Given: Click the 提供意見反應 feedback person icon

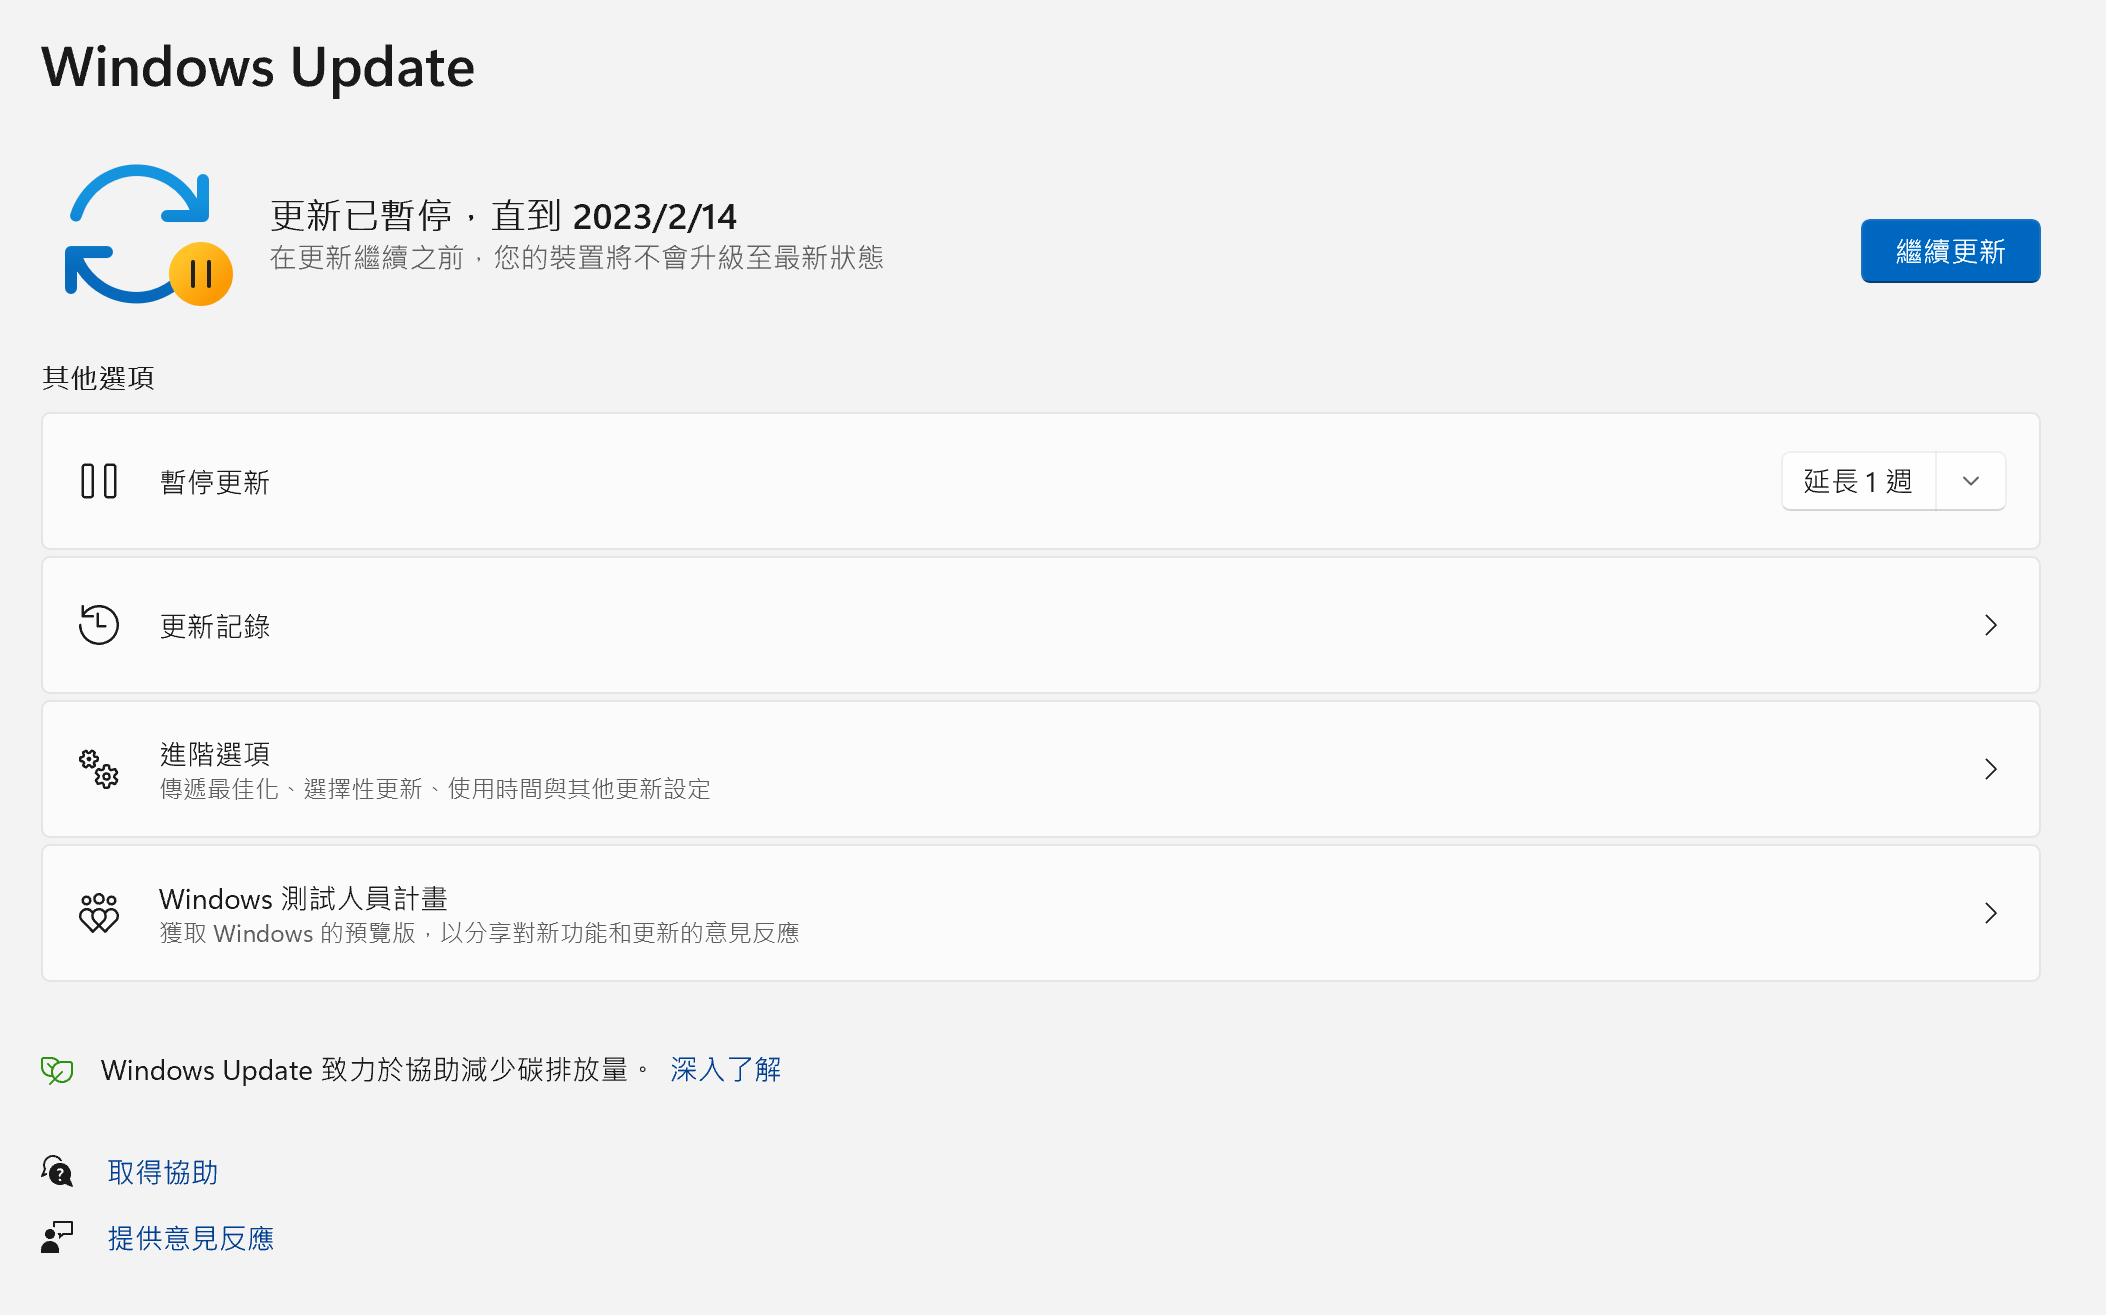Looking at the screenshot, I should pos(57,1237).
